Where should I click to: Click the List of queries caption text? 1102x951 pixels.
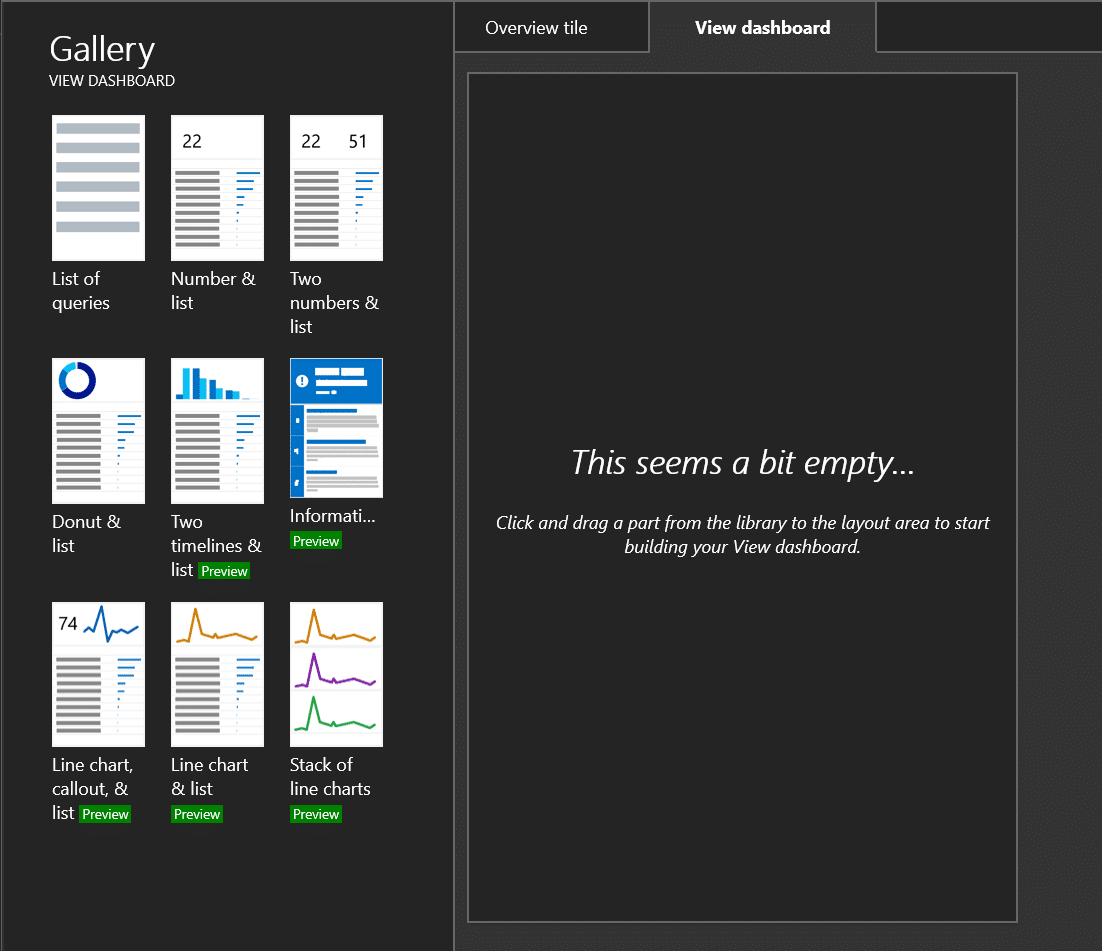pyautogui.click(x=81, y=290)
